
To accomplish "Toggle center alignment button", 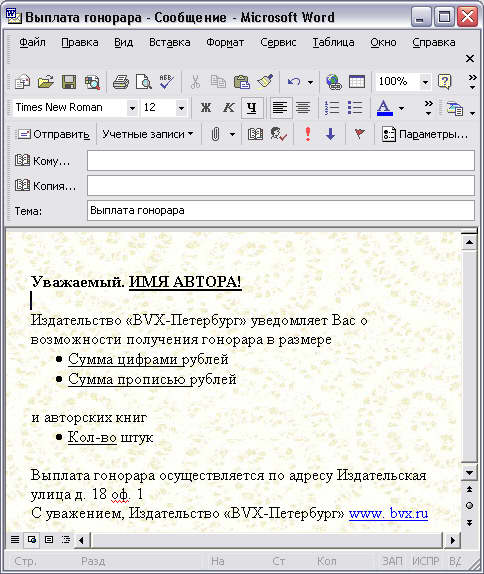I will 303,108.
